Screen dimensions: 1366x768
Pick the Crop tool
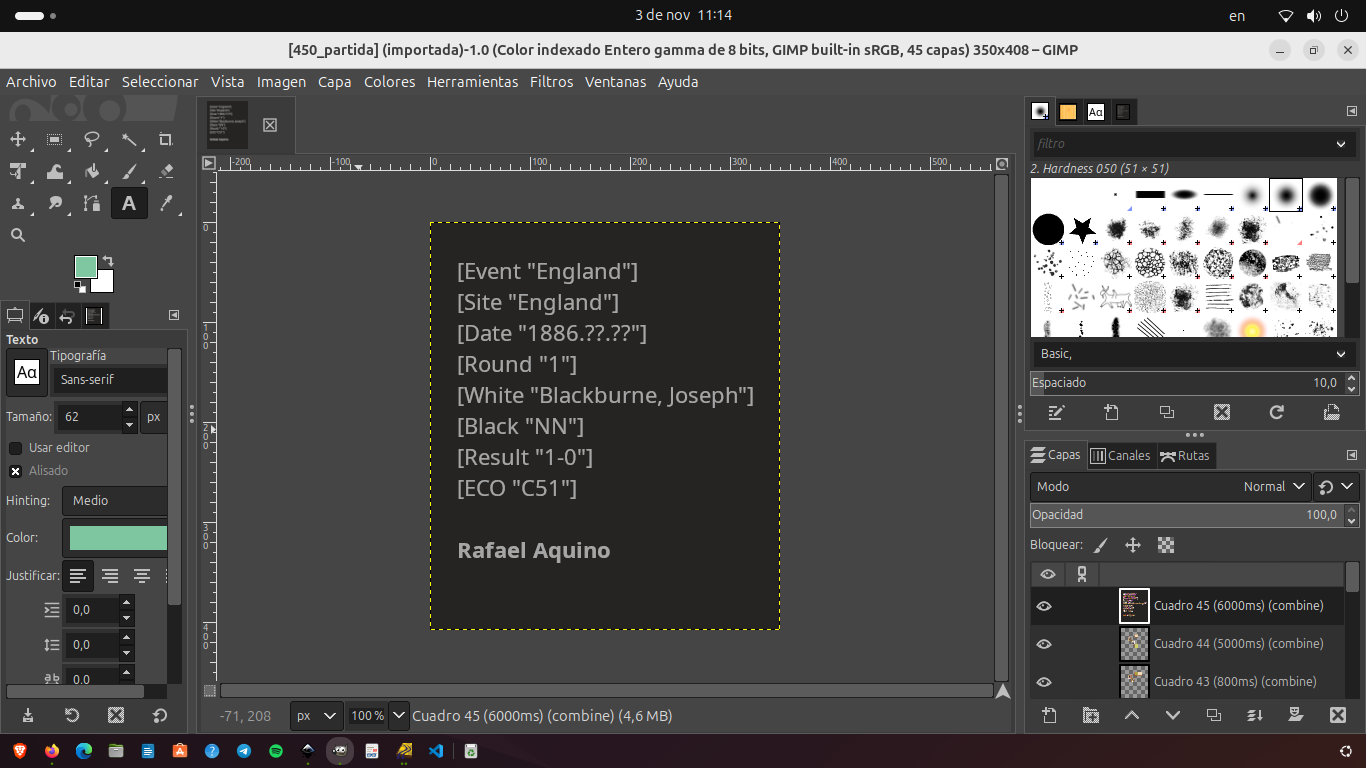[x=166, y=139]
